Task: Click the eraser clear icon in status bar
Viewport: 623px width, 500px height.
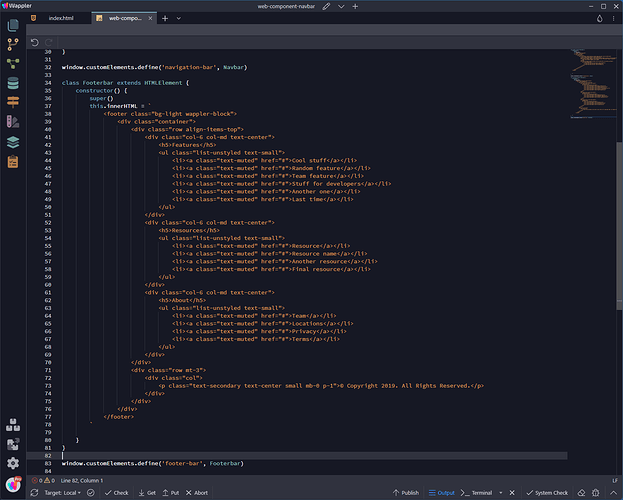Action: (581, 493)
